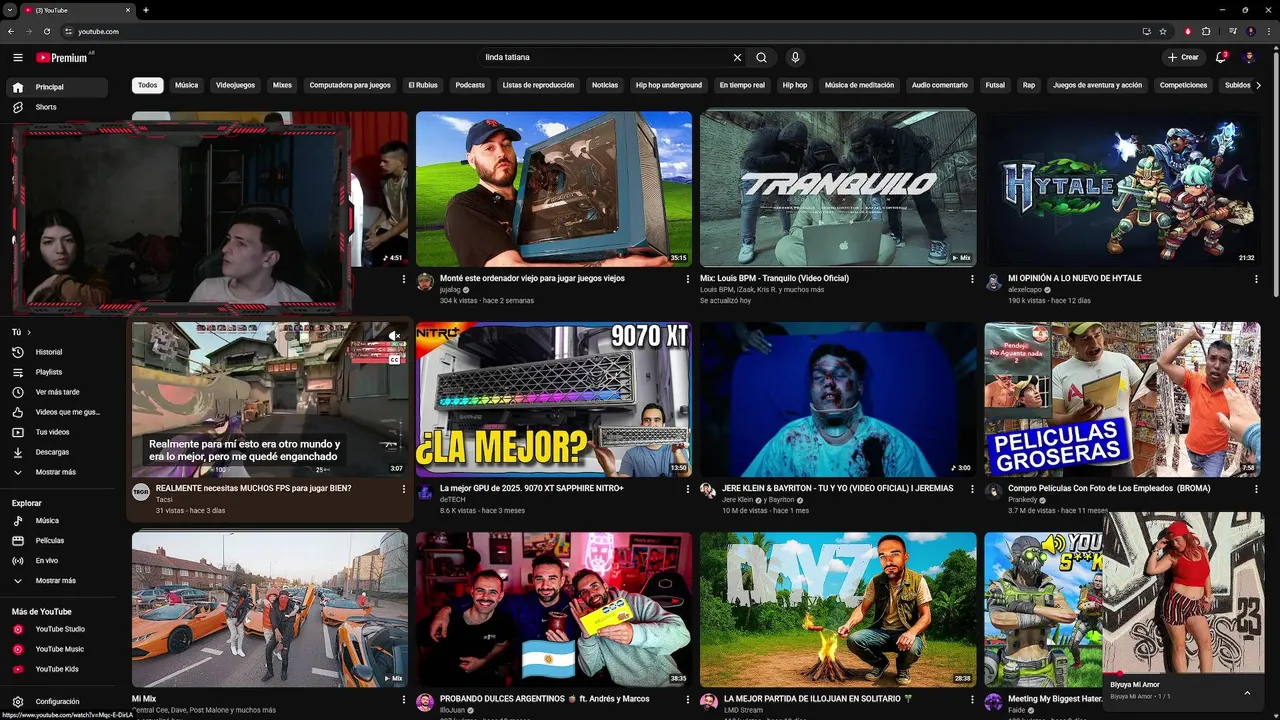Open options for Tranquilo mix

pos(972,279)
